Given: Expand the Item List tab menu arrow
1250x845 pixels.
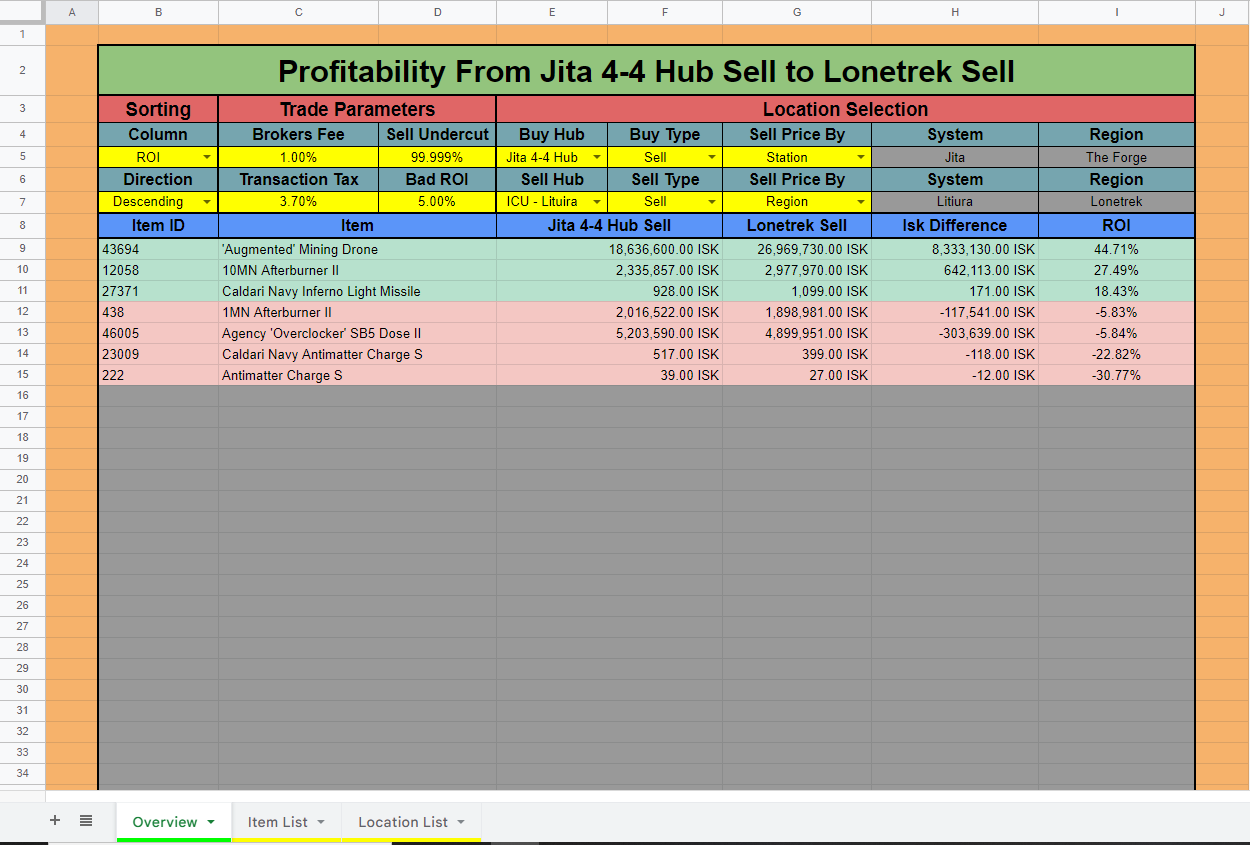Looking at the screenshot, I should click(321, 821).
